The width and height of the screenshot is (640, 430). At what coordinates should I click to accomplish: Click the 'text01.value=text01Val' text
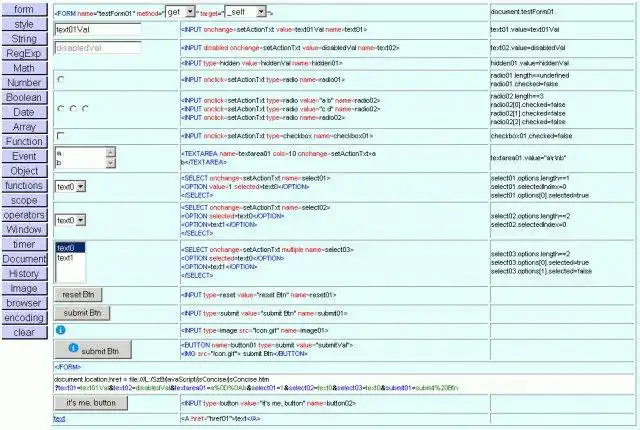point(524,29)
